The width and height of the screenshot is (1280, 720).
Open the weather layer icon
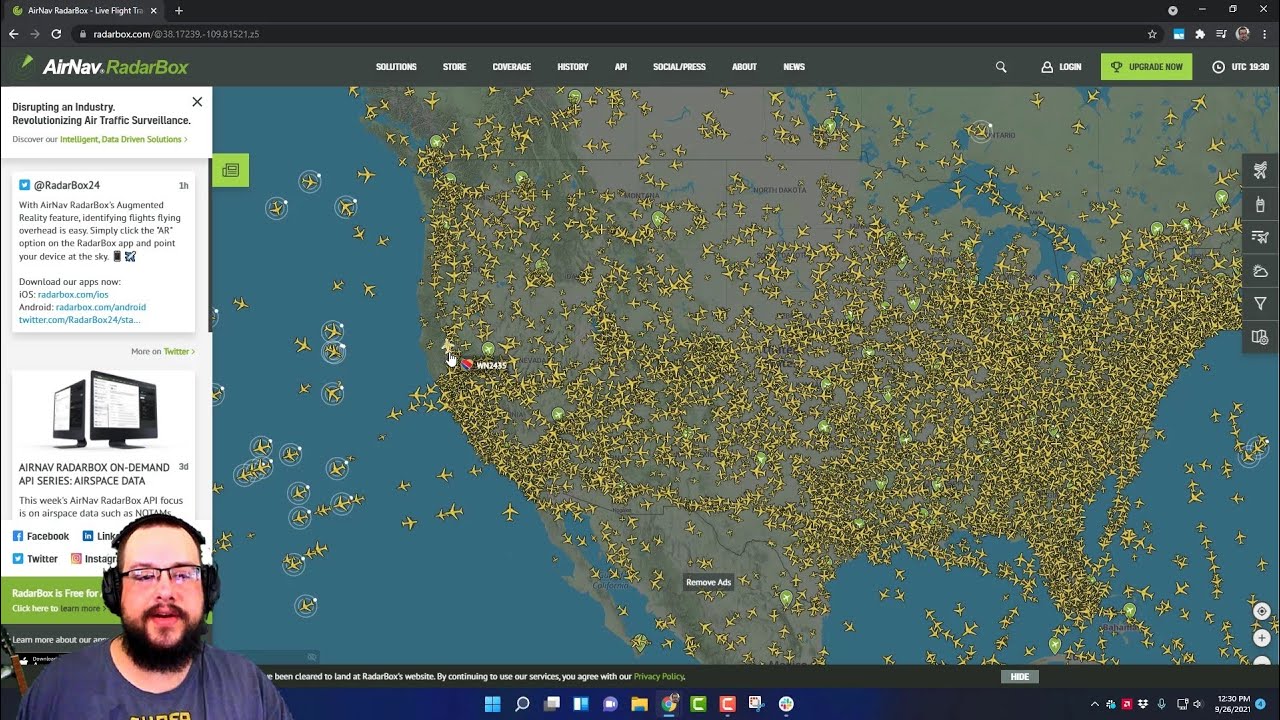pos(1260,270)
